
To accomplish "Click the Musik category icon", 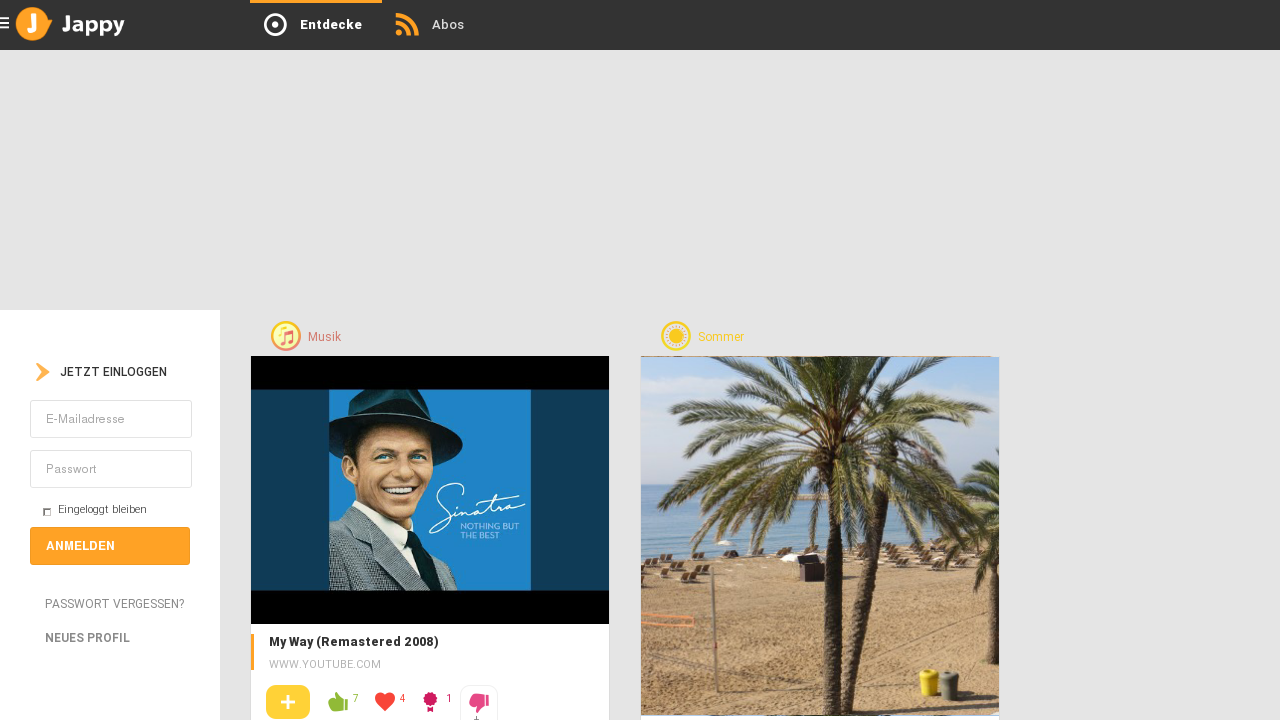I will point(286,336).
